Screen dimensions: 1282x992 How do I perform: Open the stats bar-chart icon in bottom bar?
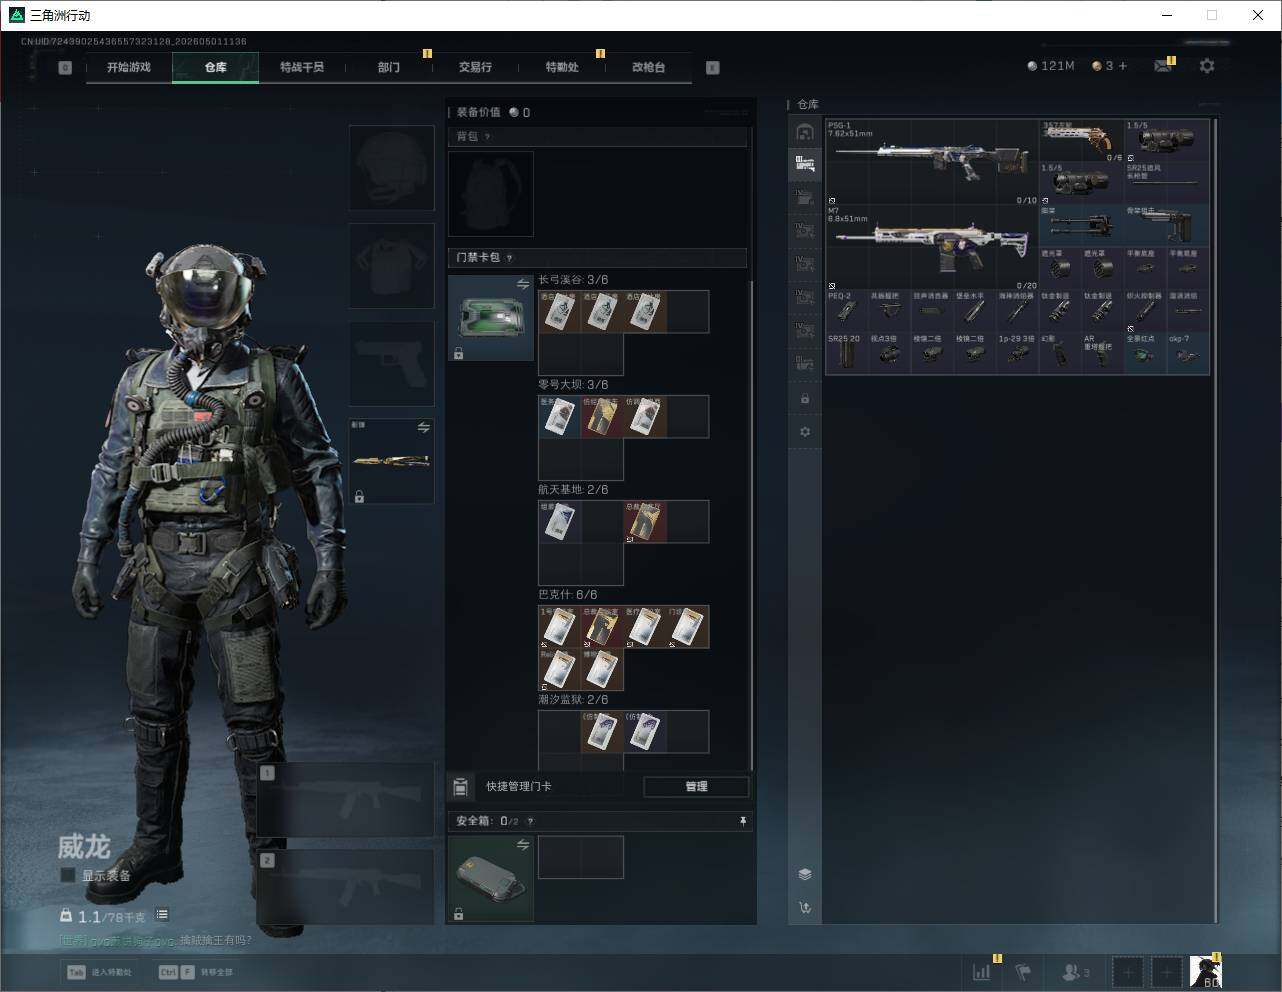[x=982, y=972]
